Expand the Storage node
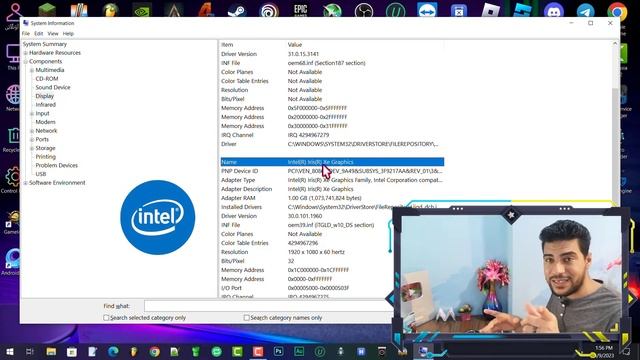The height and width of the screenshot is (360, 640). coord(32,148)
